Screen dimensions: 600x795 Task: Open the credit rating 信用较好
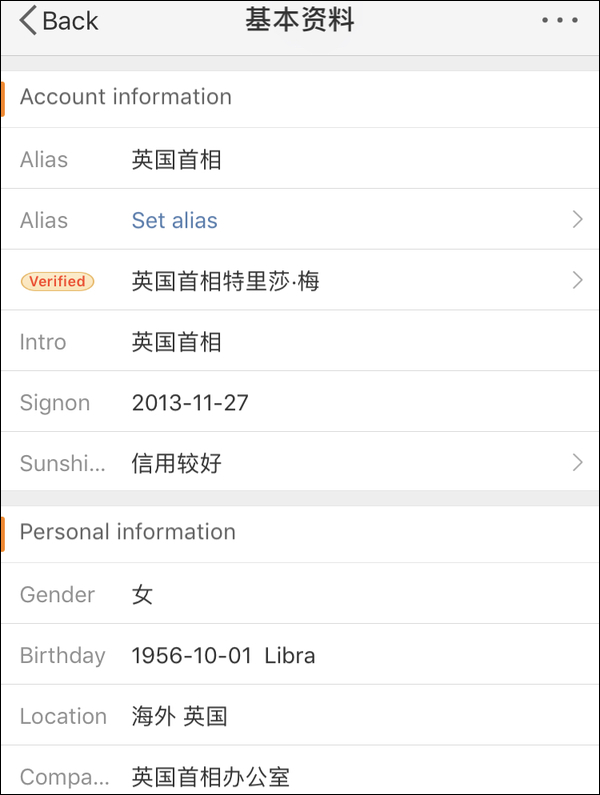coord(177,463)
